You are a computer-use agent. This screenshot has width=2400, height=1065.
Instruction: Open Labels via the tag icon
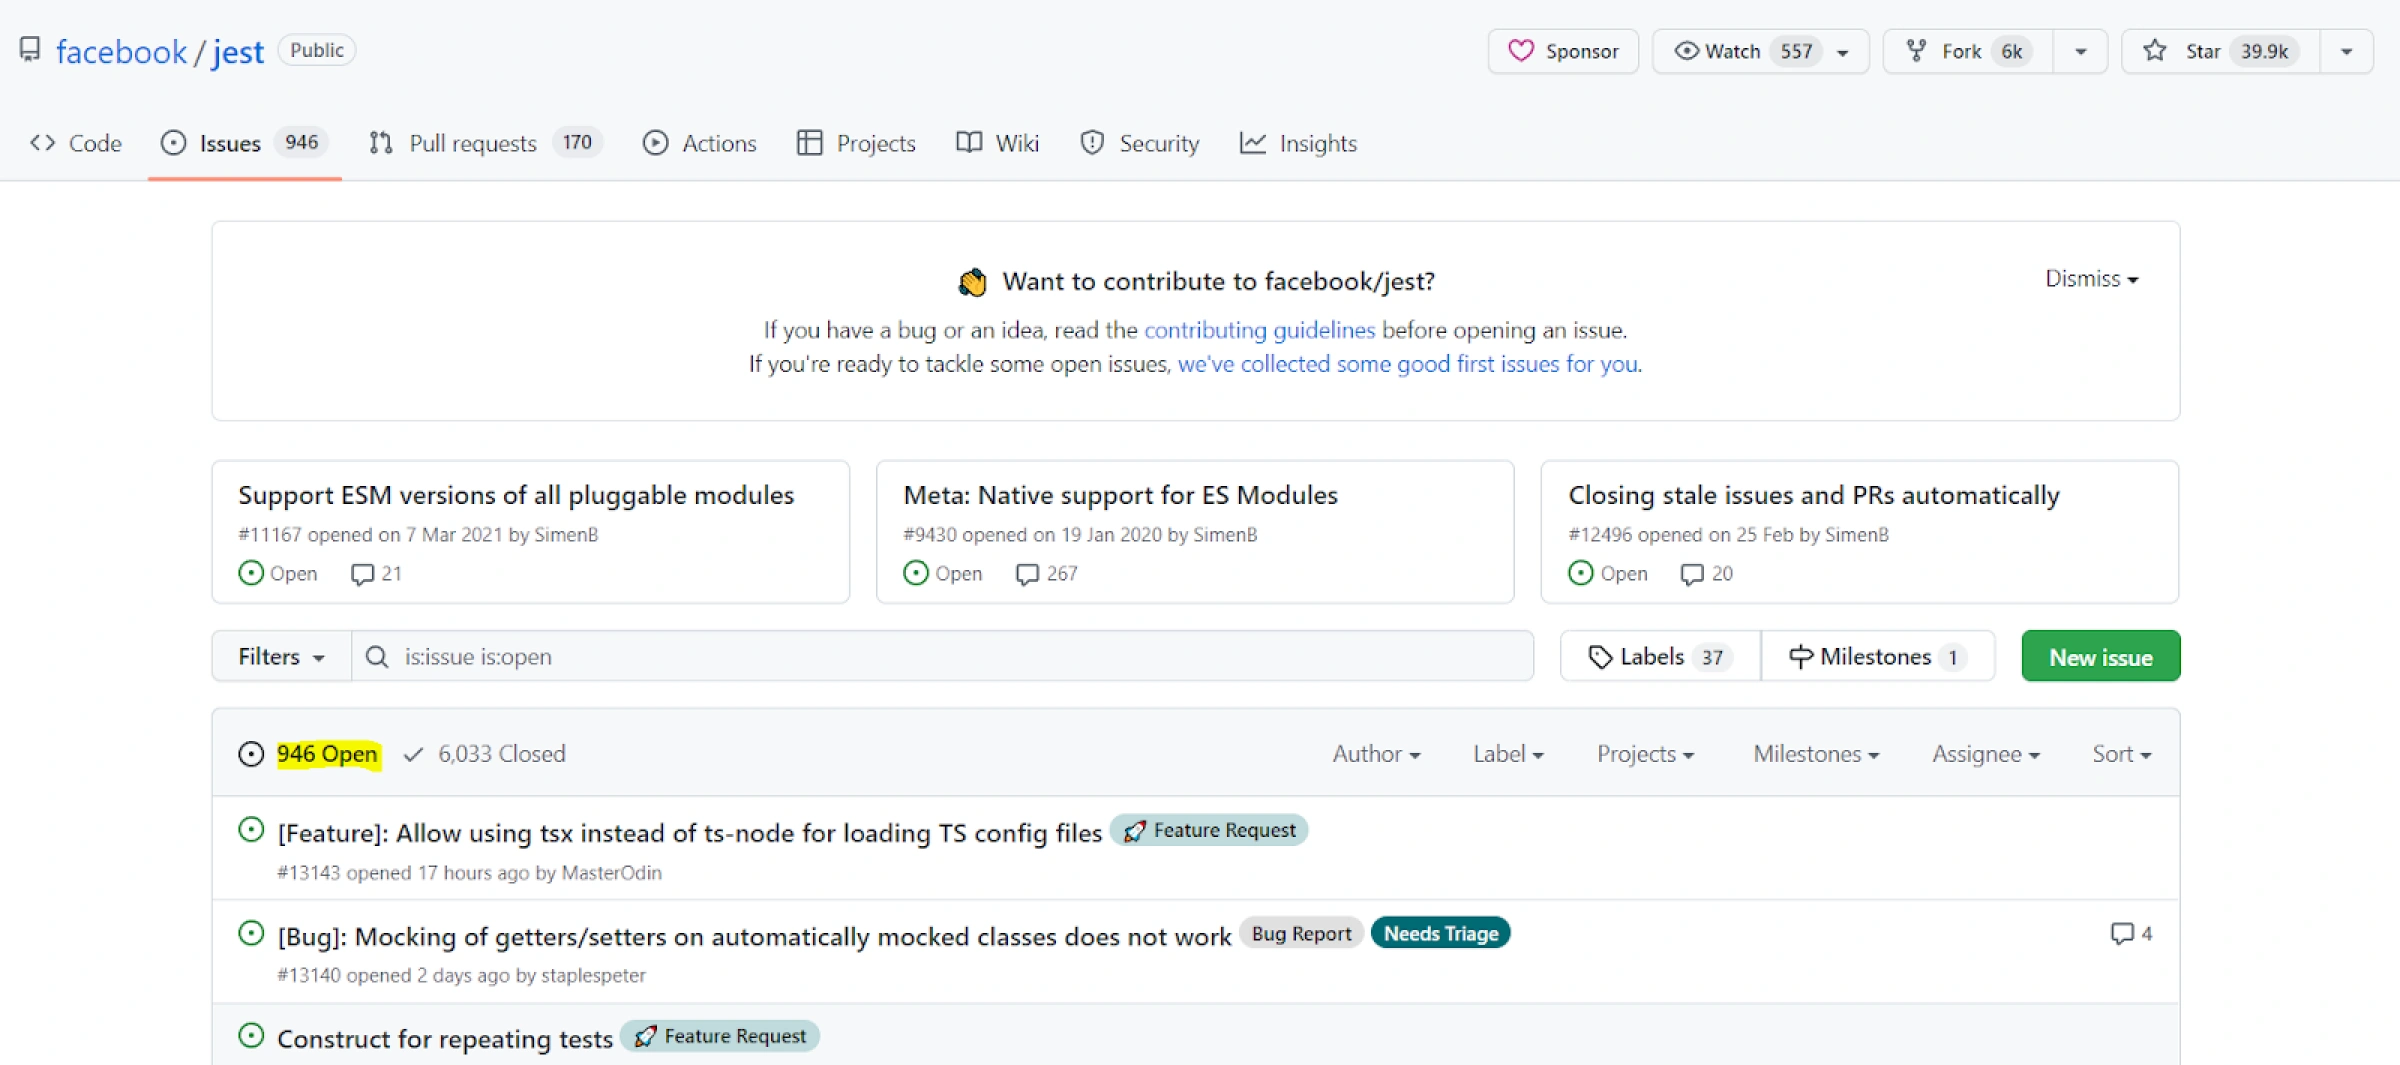tap(1600, 657)
